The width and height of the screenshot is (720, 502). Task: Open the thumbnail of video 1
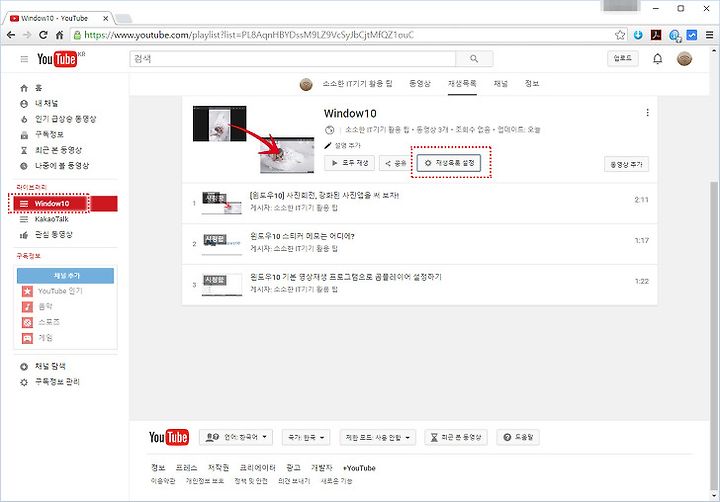click(x=222, y=203)
